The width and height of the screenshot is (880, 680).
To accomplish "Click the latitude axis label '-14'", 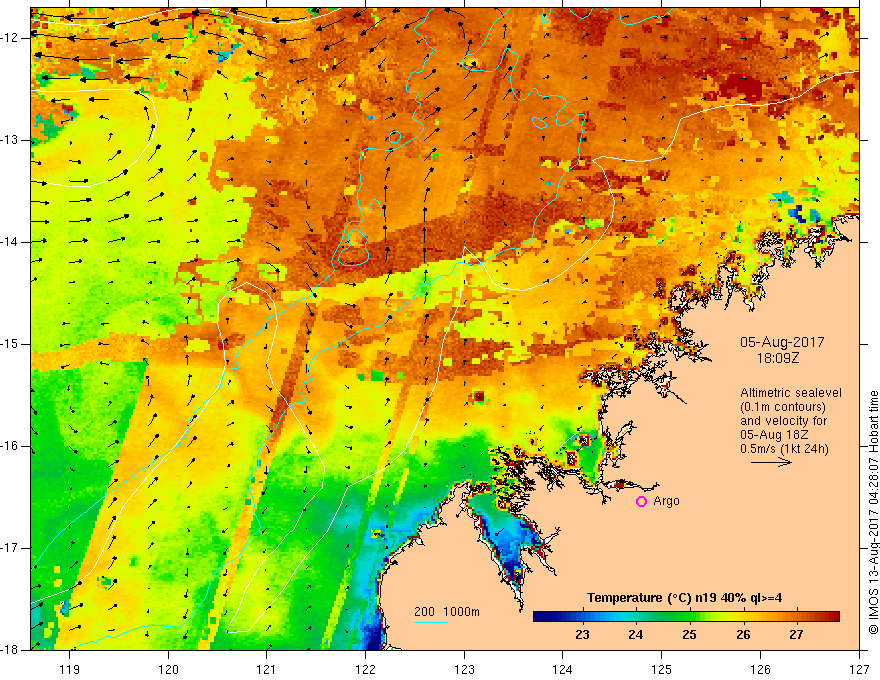I will pyautogui.click(x=11, y=242).
